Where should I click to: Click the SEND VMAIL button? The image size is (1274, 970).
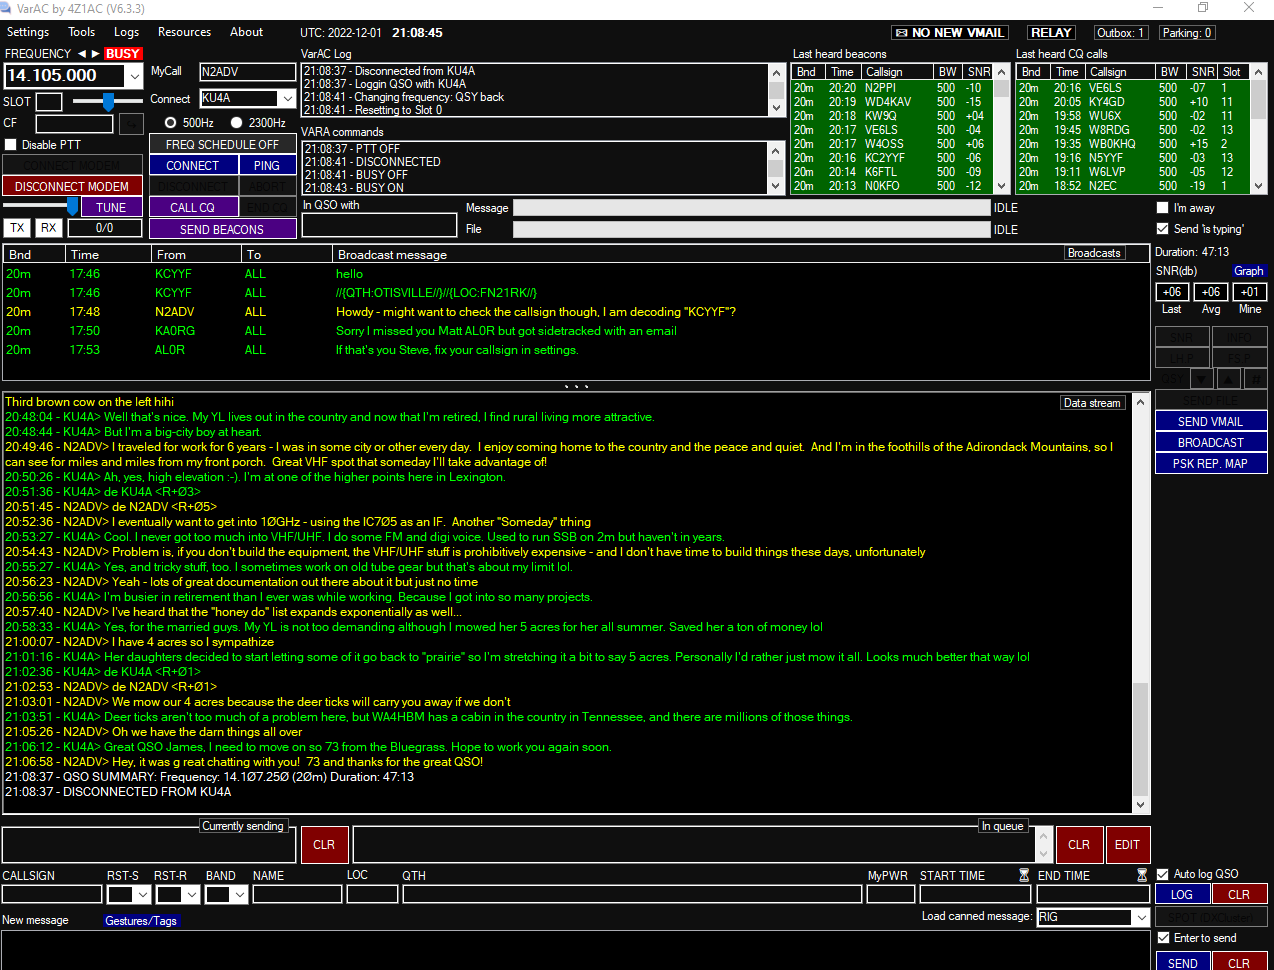[x=1210, y=422]
